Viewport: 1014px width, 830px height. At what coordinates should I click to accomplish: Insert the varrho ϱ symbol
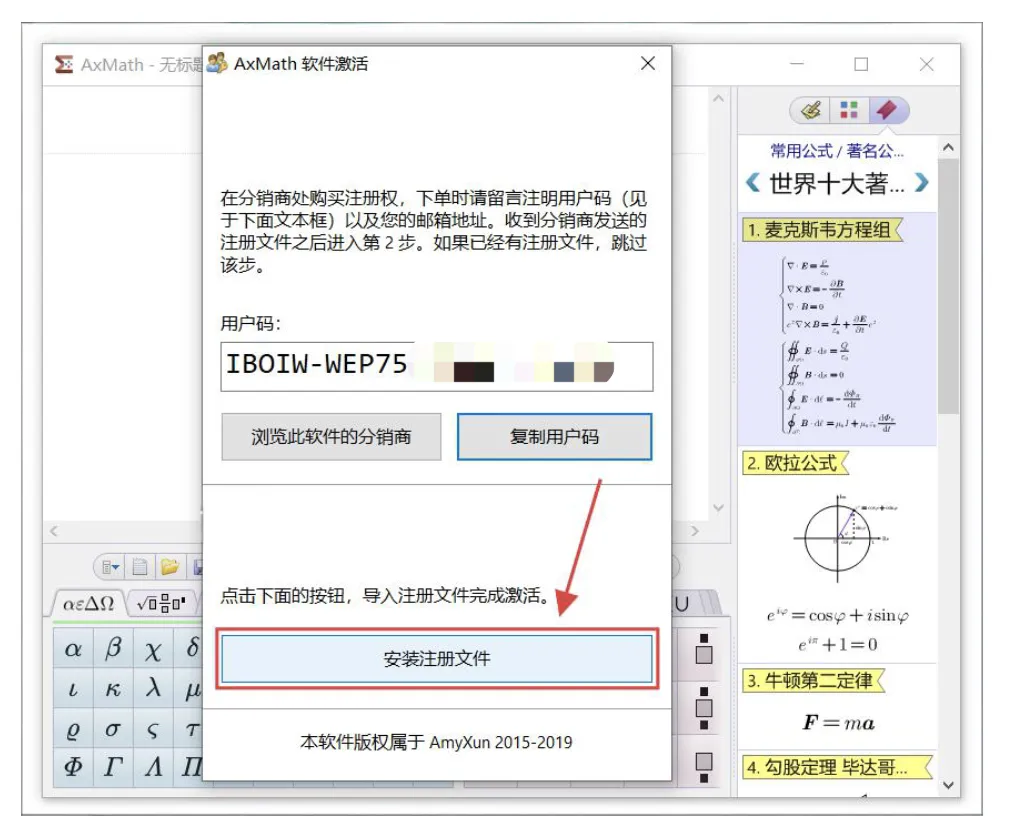click(73, 728)
